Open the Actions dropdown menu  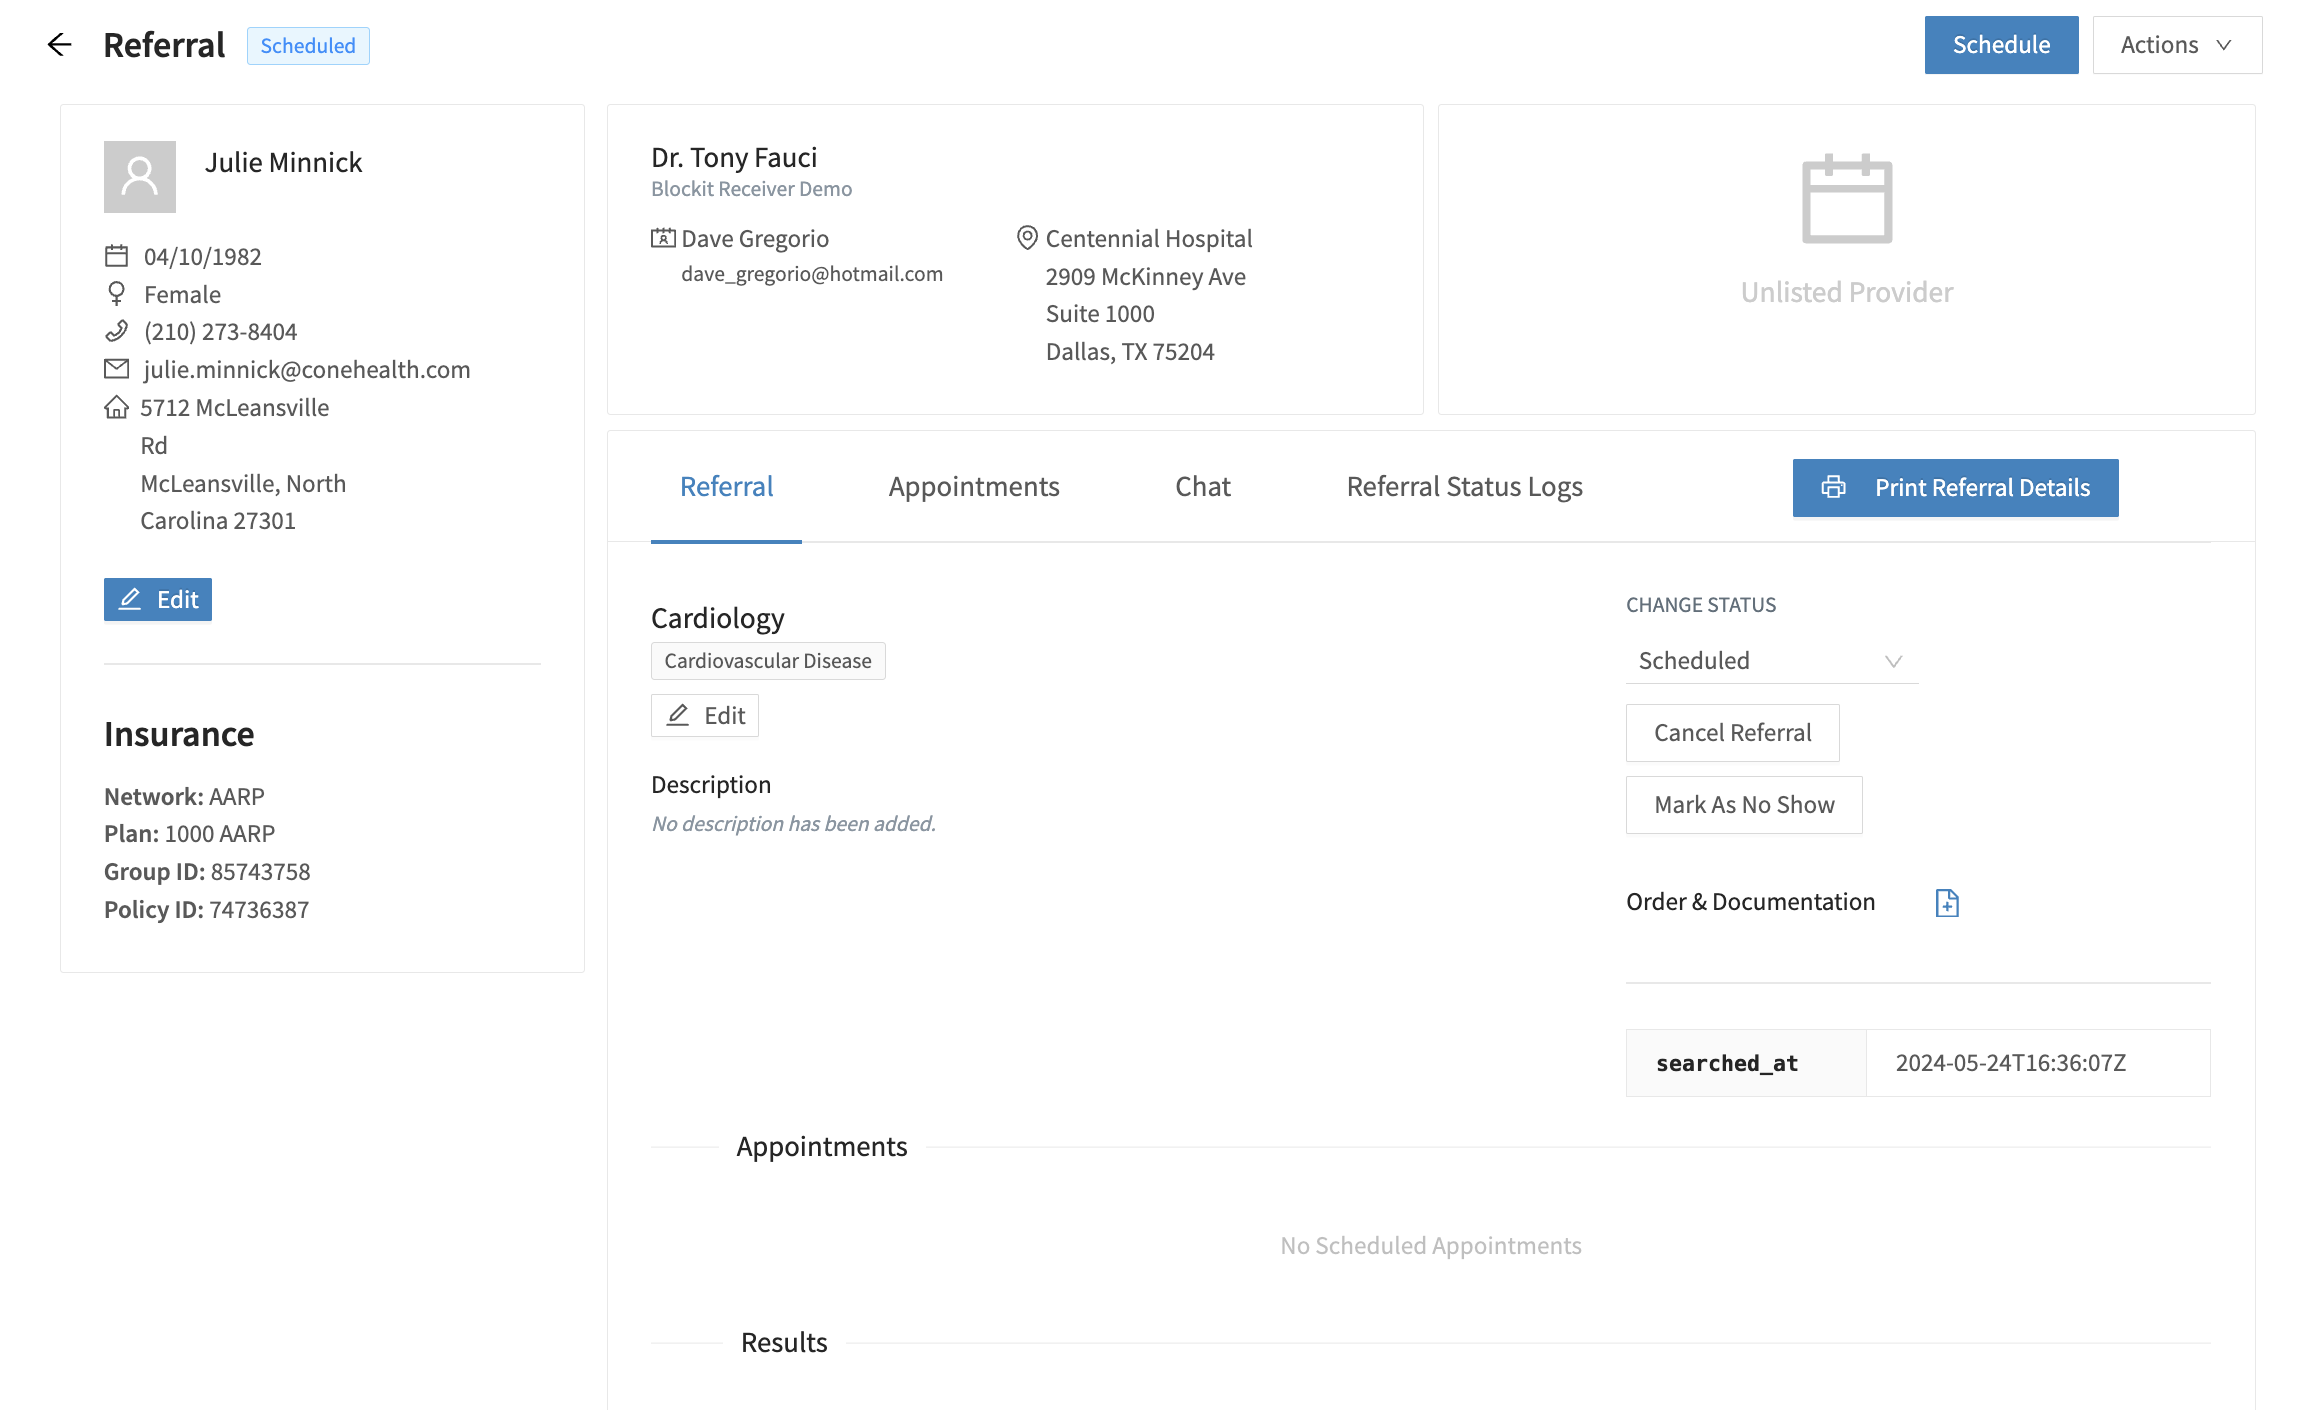(x=2176, y=45)
